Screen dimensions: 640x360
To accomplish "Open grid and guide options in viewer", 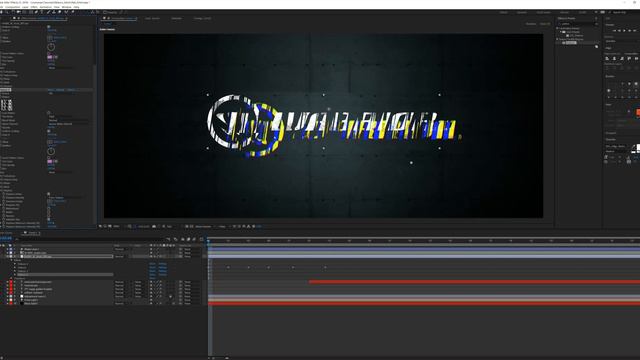I will click(130, 226).
